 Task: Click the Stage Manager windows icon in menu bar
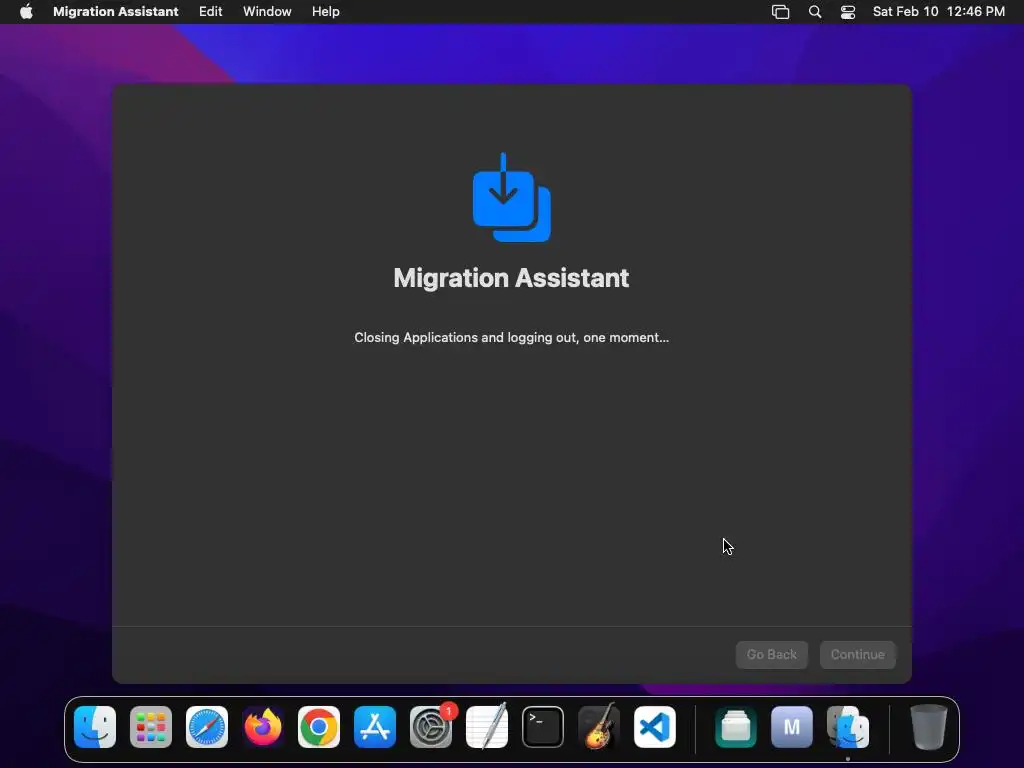point(780,12)
